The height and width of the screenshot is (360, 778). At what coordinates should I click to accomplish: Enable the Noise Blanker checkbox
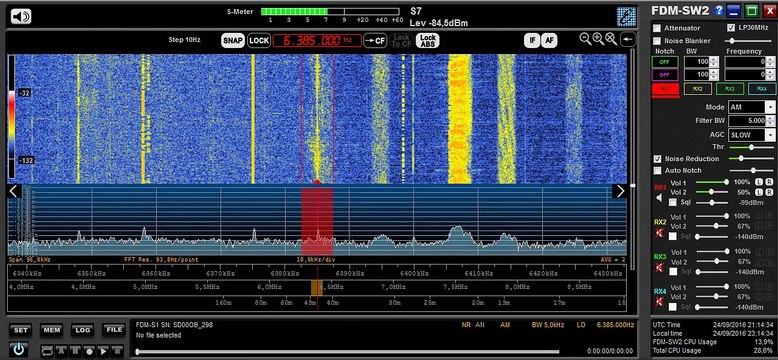click(657, 41)
